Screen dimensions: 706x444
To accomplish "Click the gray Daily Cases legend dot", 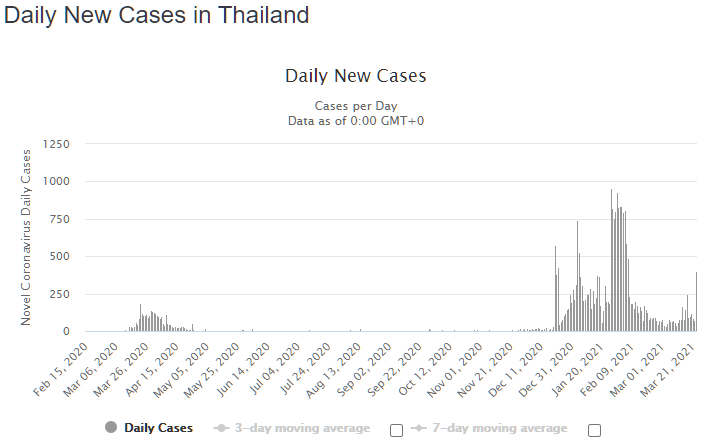I will [x=111, y=428].
